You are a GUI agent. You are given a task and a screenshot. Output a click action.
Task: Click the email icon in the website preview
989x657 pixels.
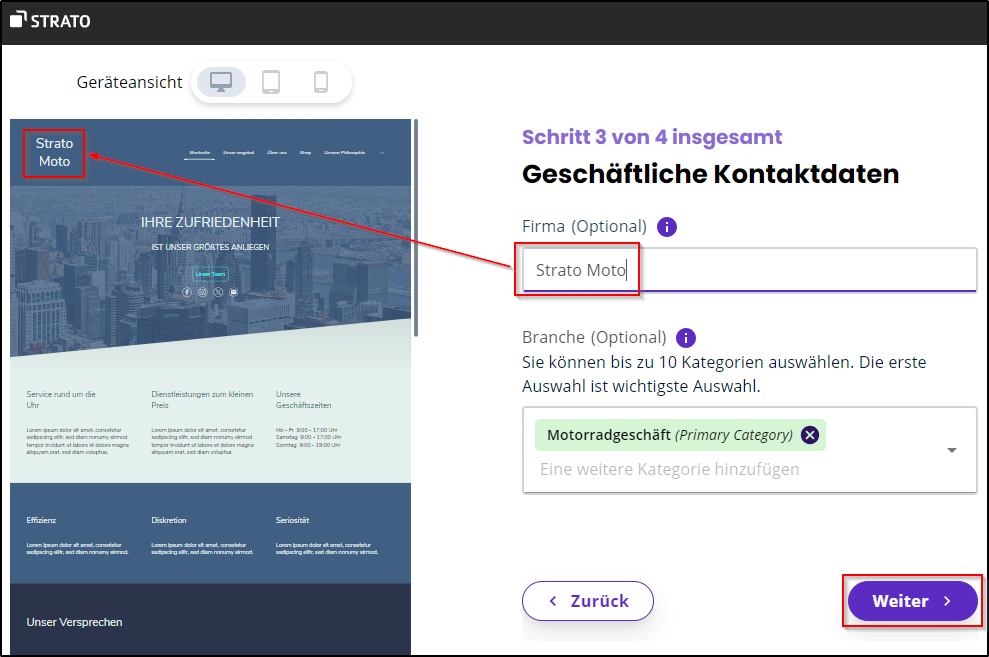[x=234, y=292]
